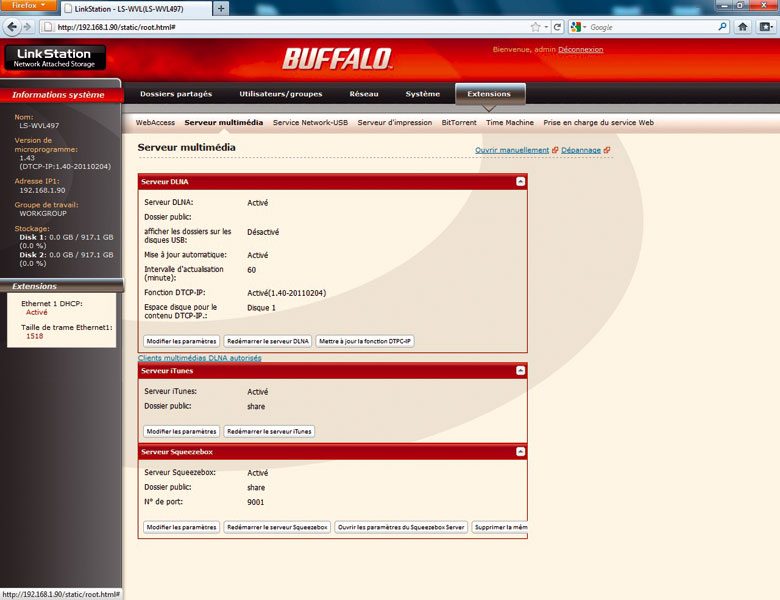
Task: Click port number 9001 value
Action: pos(256,502)
